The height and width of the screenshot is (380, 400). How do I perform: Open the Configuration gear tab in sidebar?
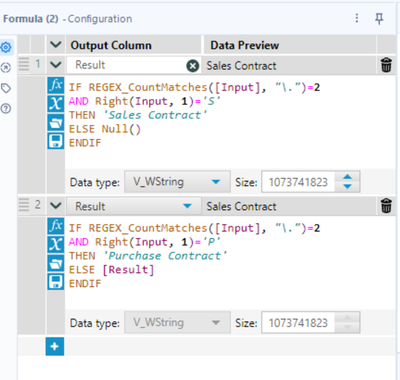pyautogui.click(x=6, y=47)
